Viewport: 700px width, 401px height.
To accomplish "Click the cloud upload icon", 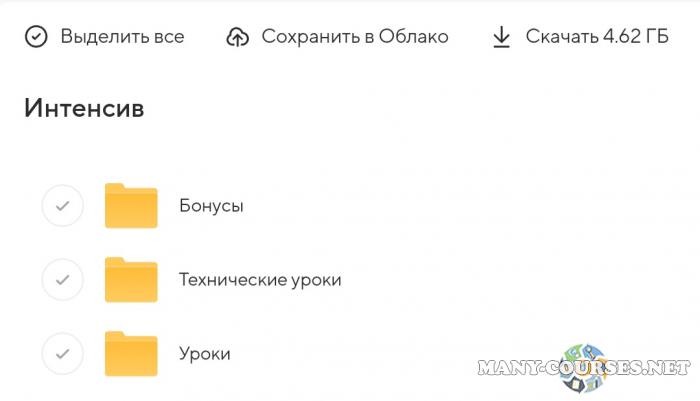I will pos(237,37).
